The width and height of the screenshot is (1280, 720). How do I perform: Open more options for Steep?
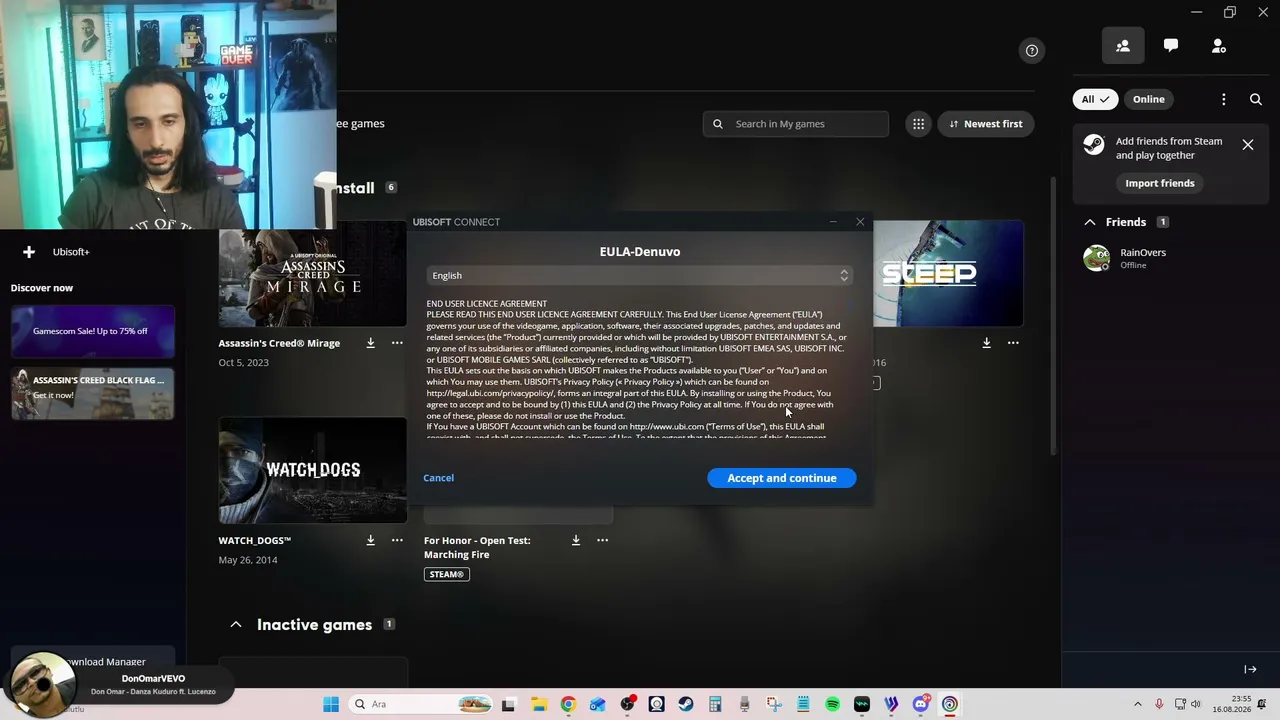click(1013, 343)
